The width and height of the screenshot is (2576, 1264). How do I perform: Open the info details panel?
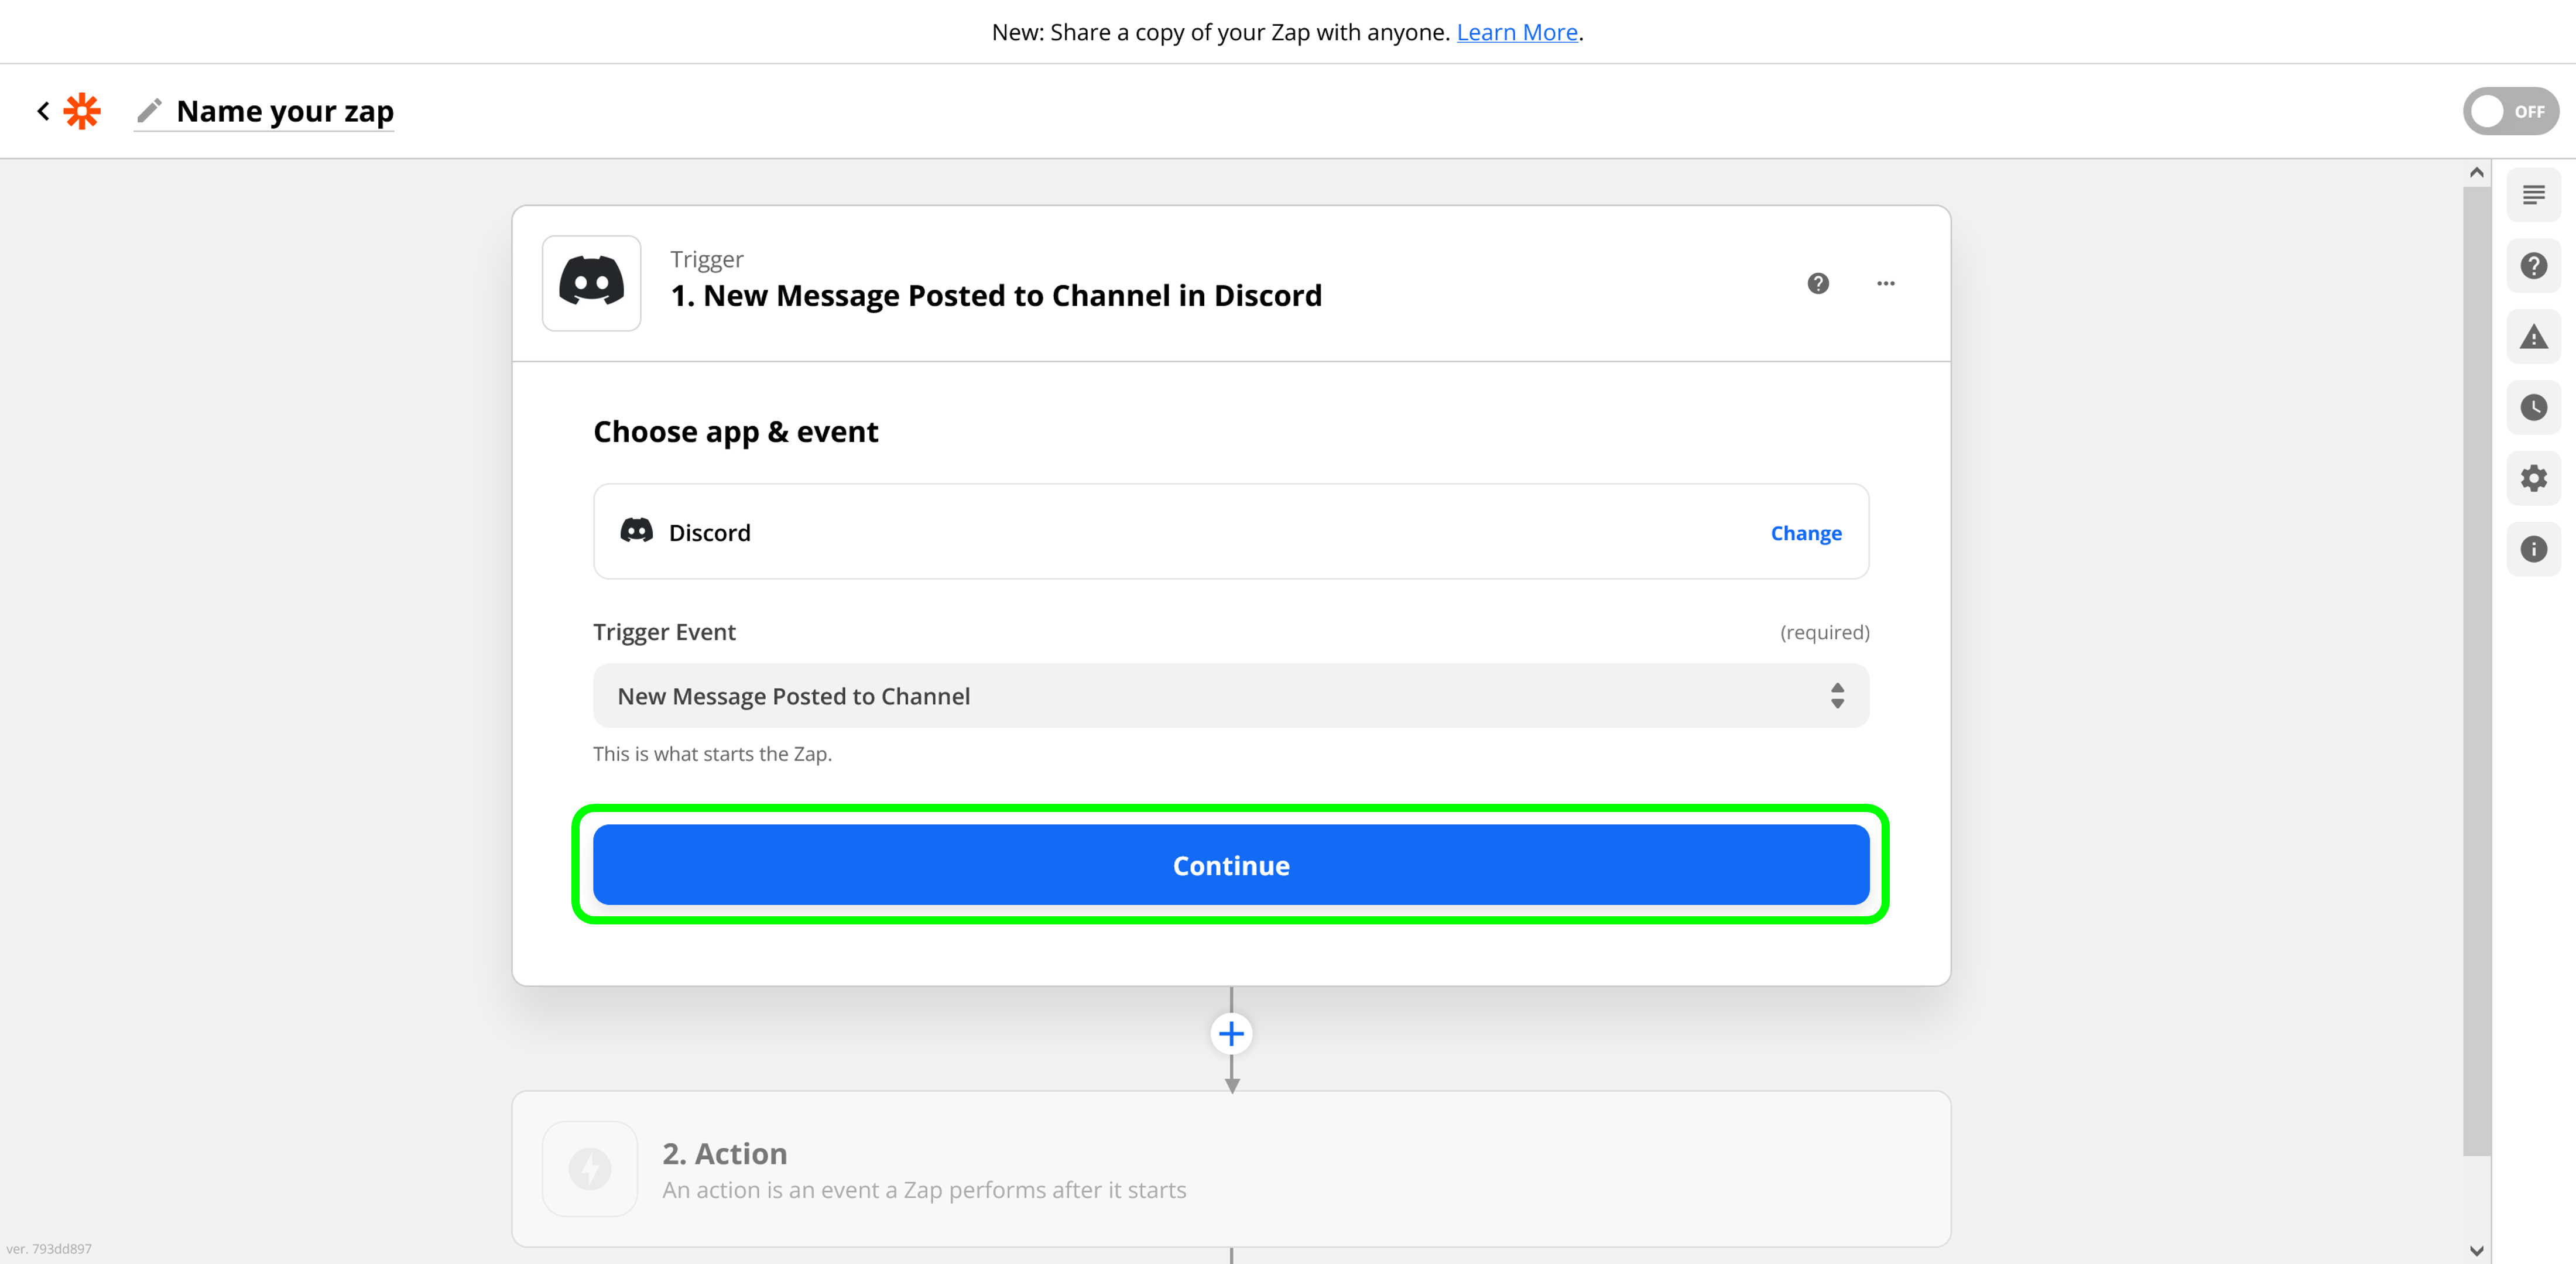2533,549
